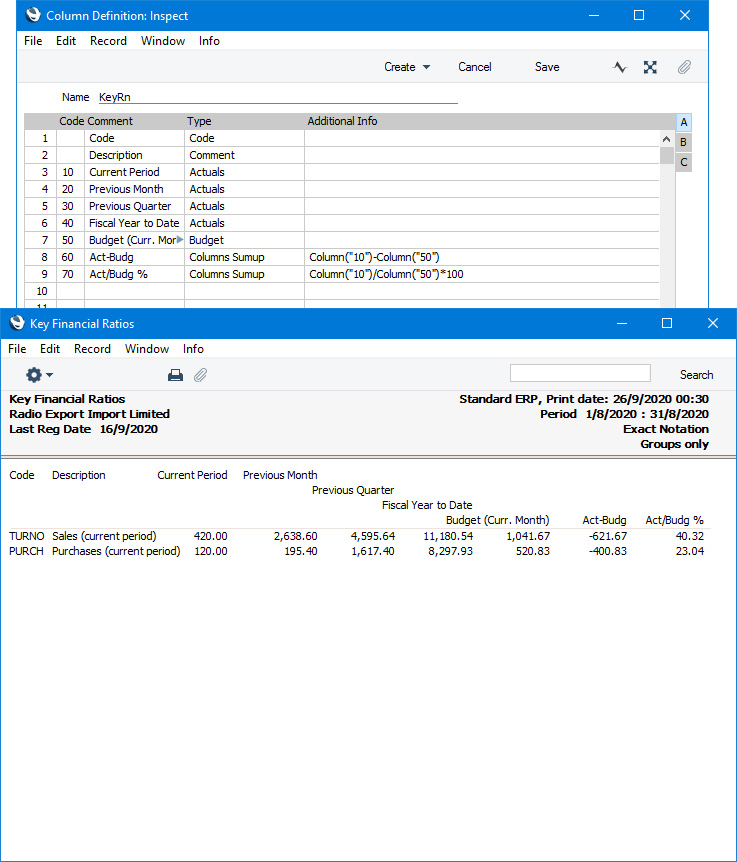Click the printer icon in Key Financial Ratios

pos(175,375)
